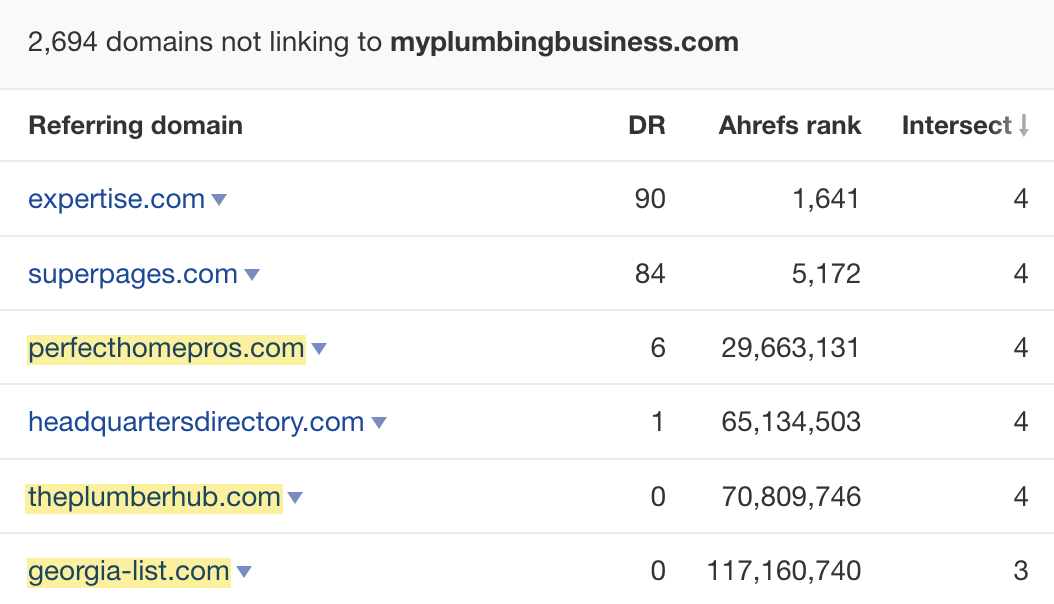
Task: Expand options for headquartersdirectory.com
Action: point(378,422)
